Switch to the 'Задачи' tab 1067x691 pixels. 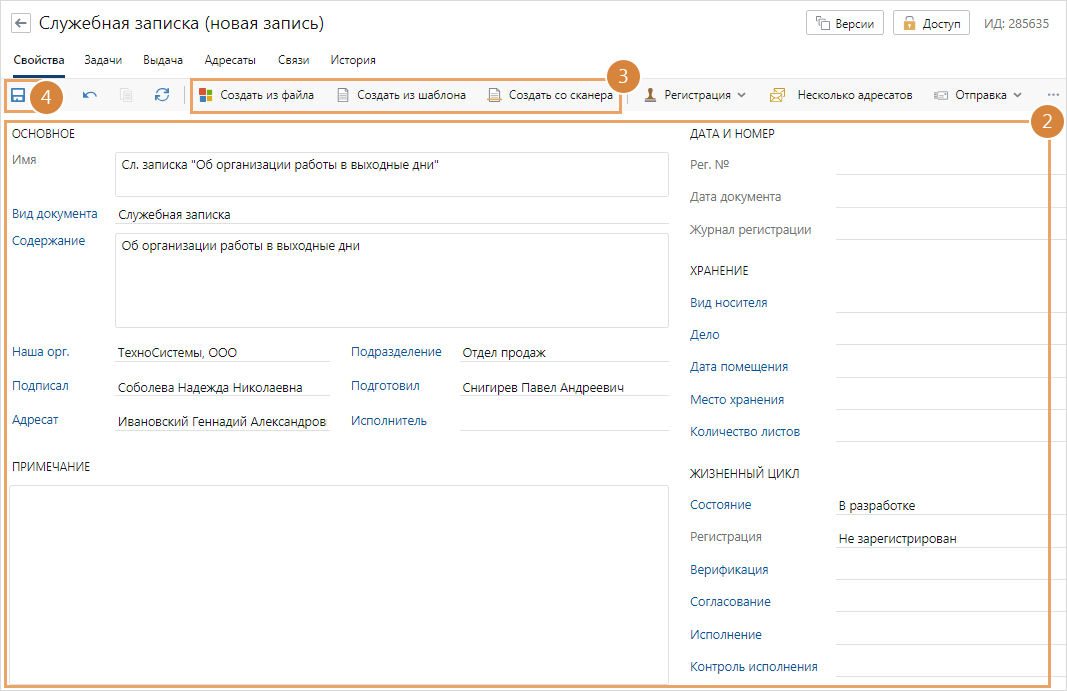[x=104, y=60]
